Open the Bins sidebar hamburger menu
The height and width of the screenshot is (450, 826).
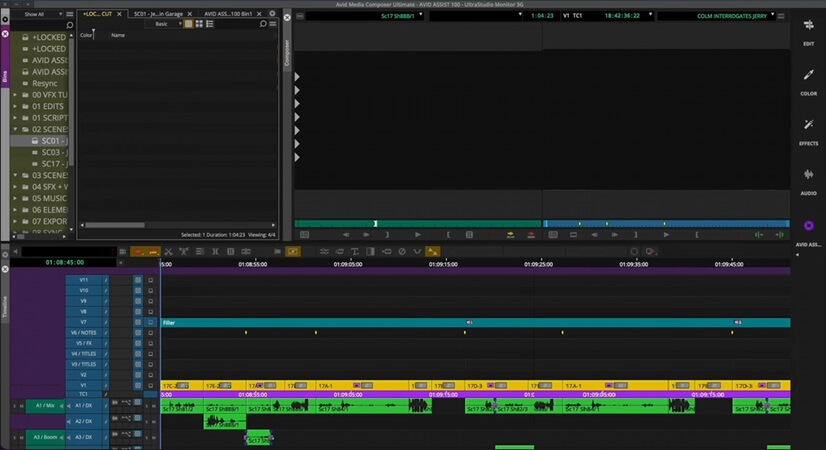(x=70, y=14)
